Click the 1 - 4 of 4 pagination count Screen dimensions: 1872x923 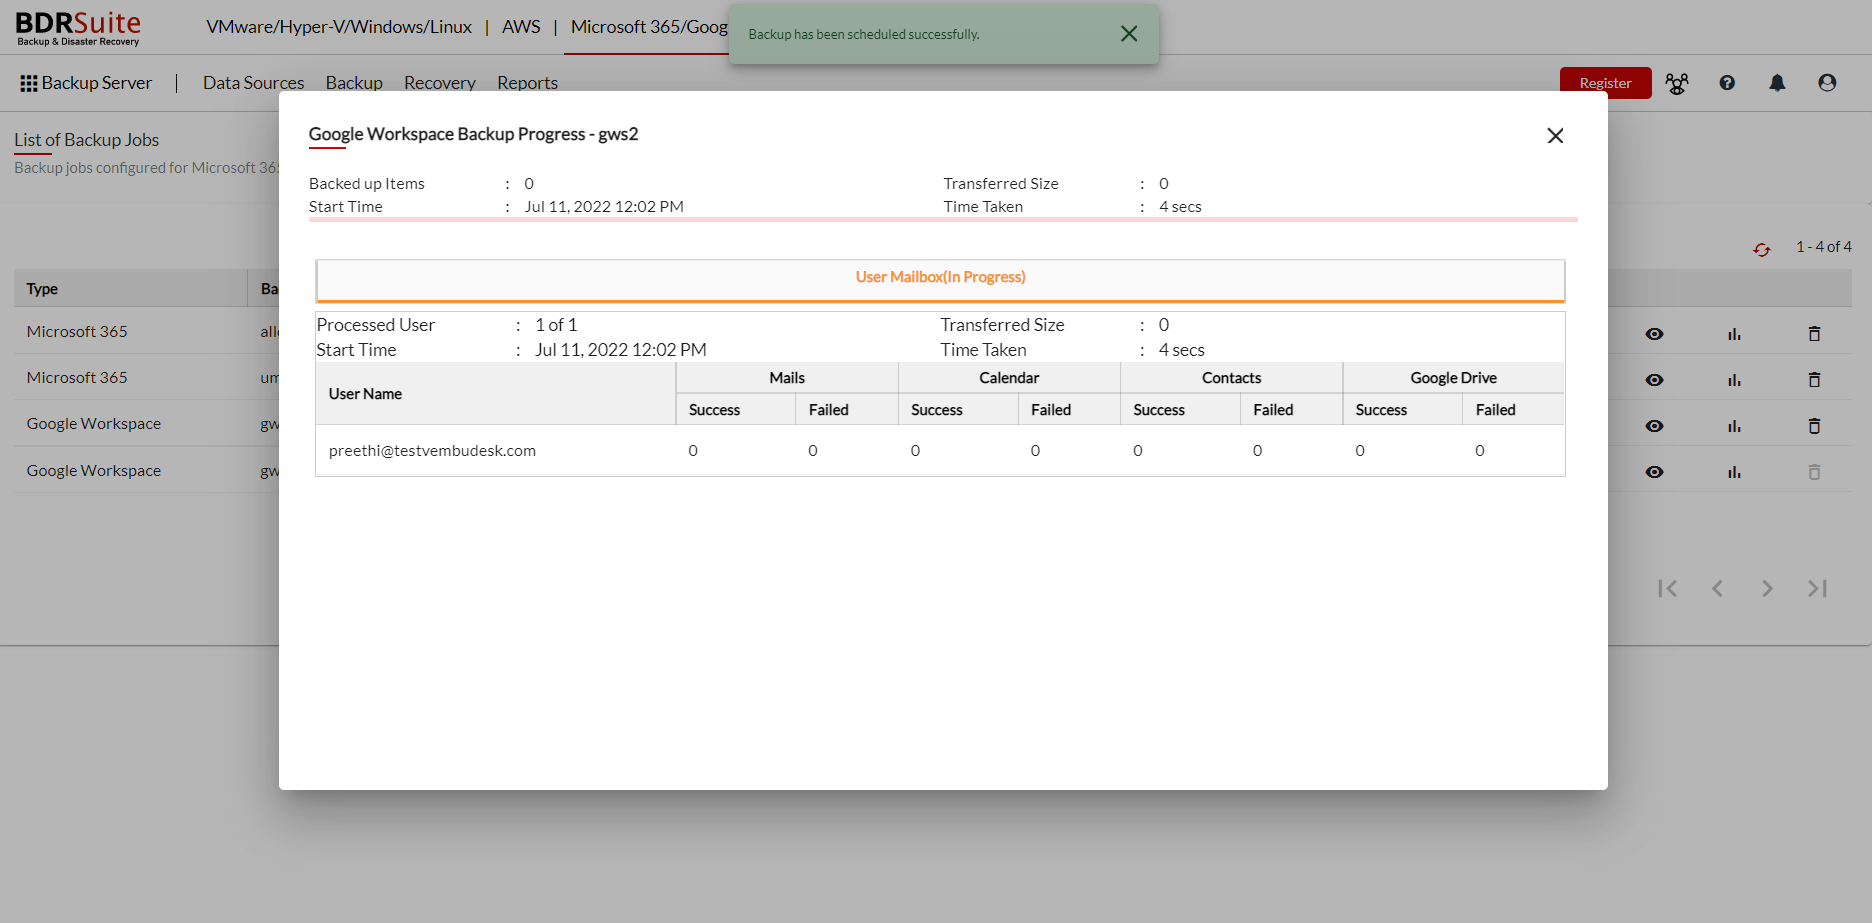click(x=1823, y=247)
